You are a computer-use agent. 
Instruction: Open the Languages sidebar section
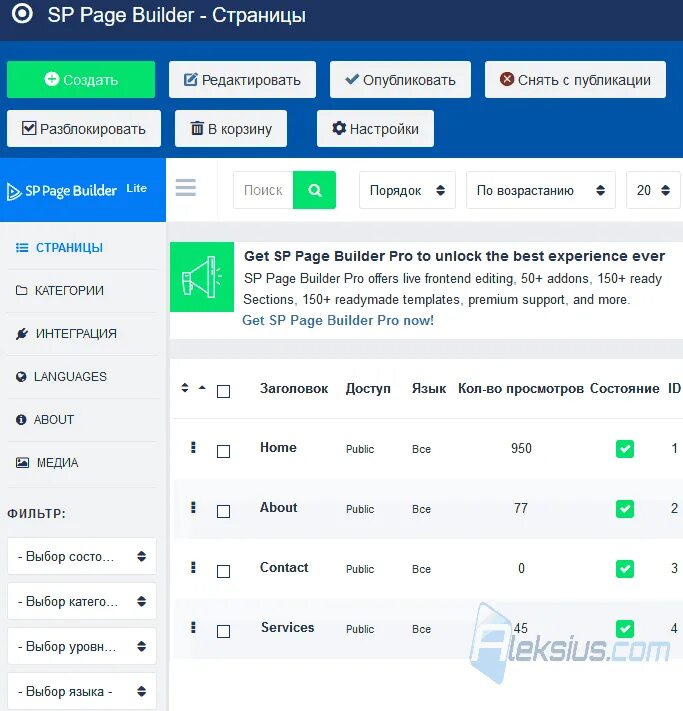pos(61,376)
